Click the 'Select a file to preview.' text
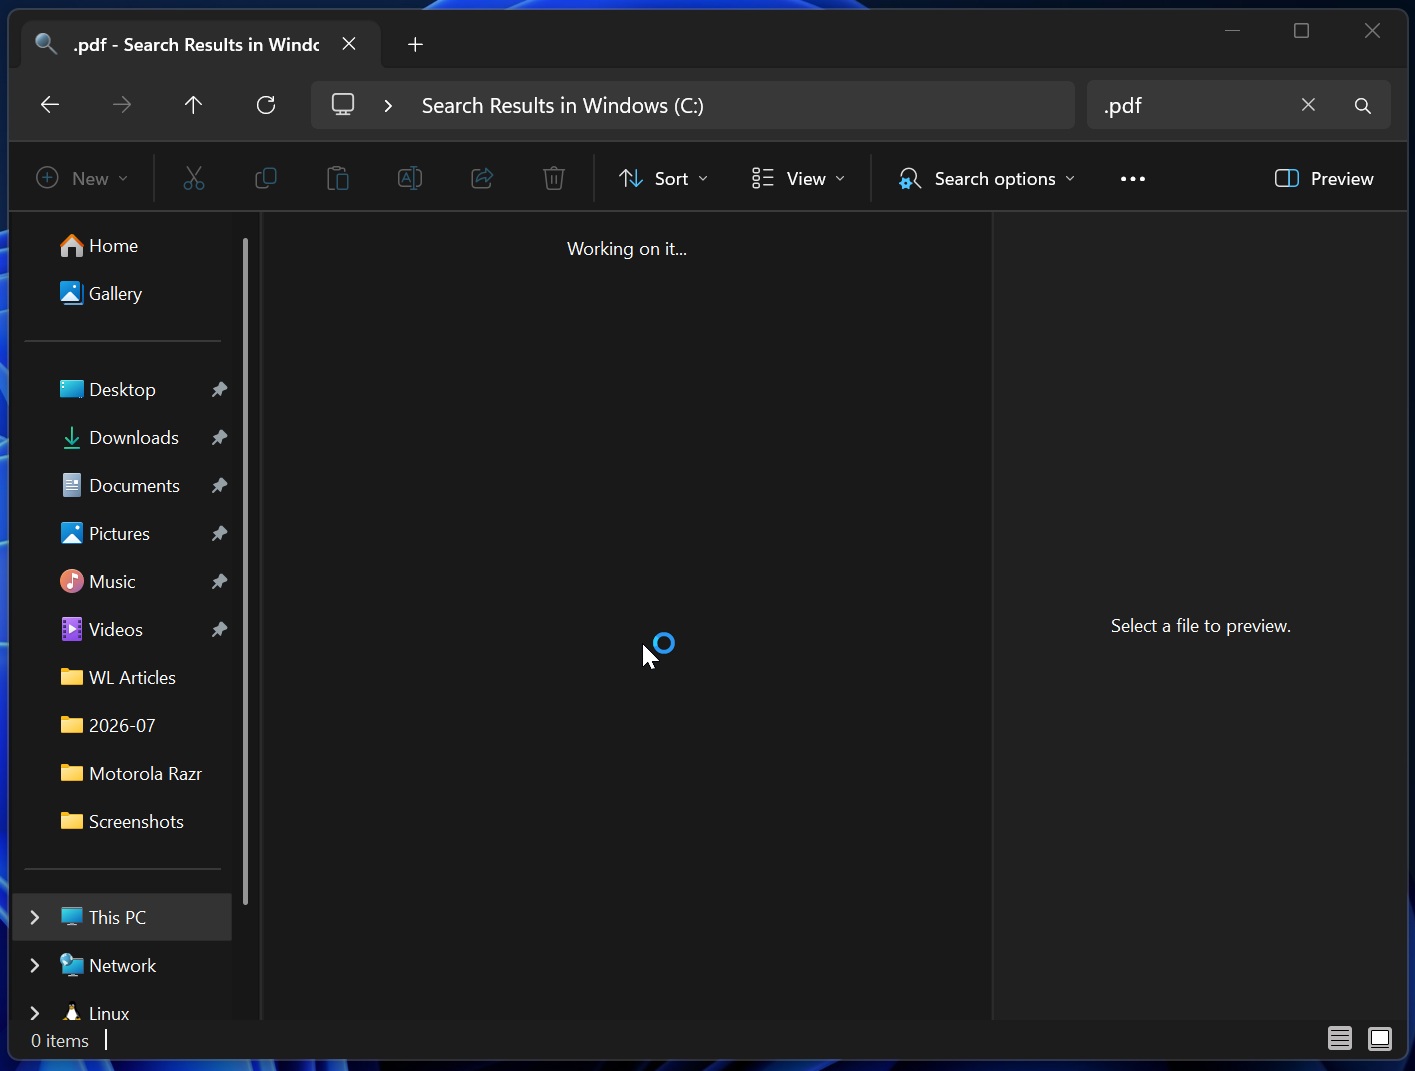 coord(1201,626)
